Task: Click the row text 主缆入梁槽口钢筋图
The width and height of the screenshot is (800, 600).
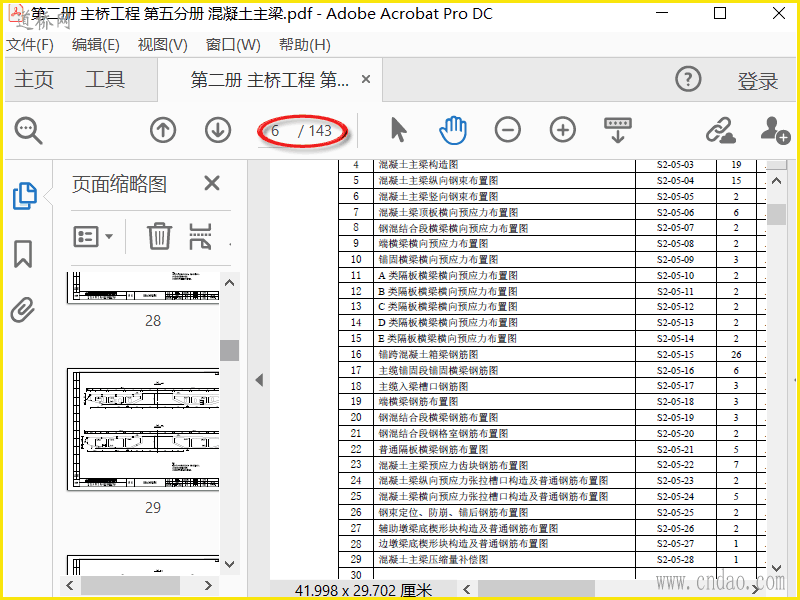Action: pos(423,386)
